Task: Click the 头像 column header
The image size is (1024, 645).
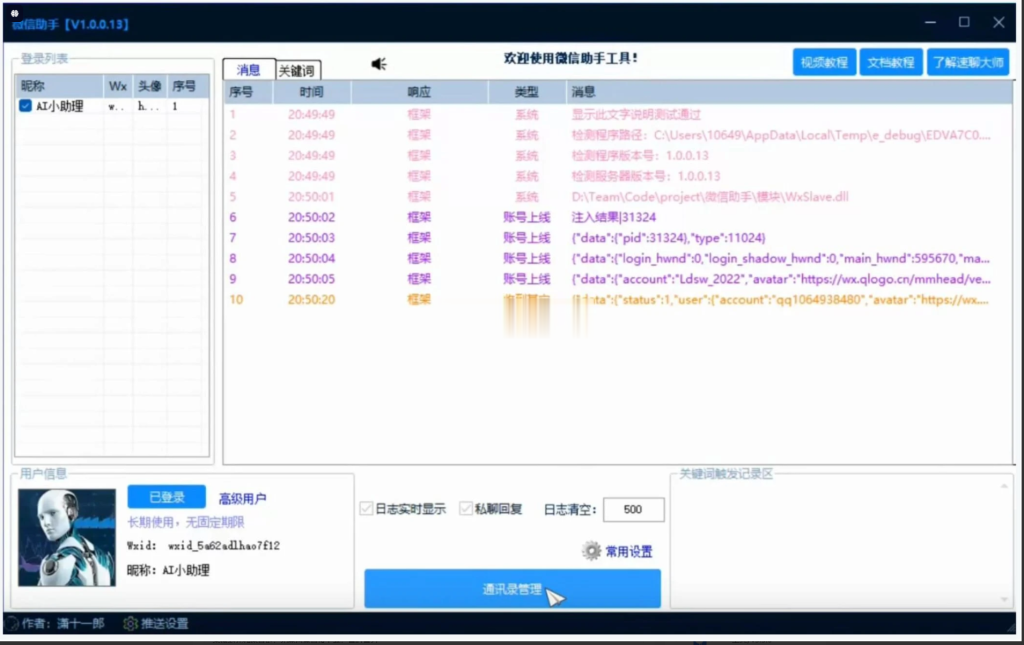Action: (150, 86)
